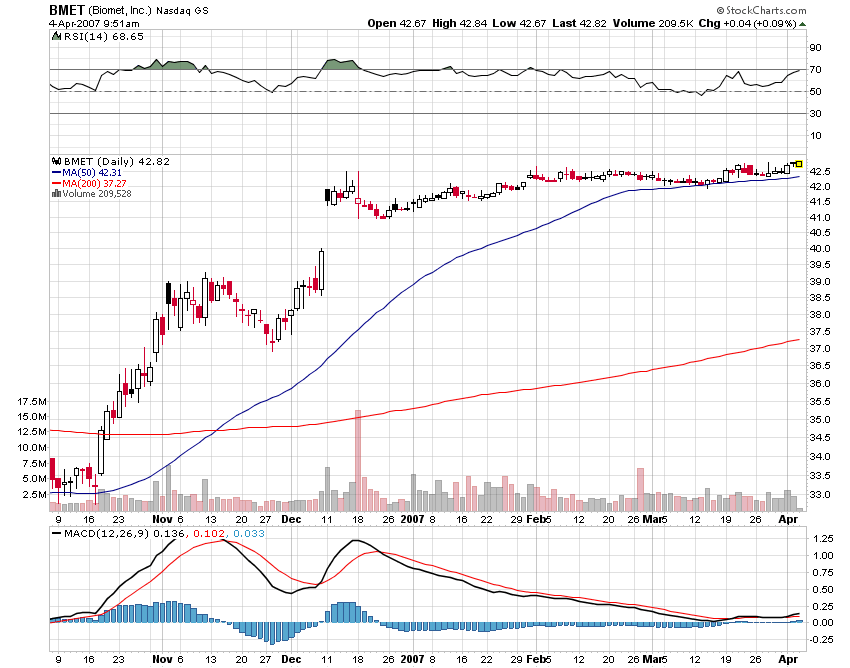Viewport: 850px width, 668px height.
Task: Click the yellow highlighted latest candlestick
Action: pyautogui.click(x=799, y=163)
